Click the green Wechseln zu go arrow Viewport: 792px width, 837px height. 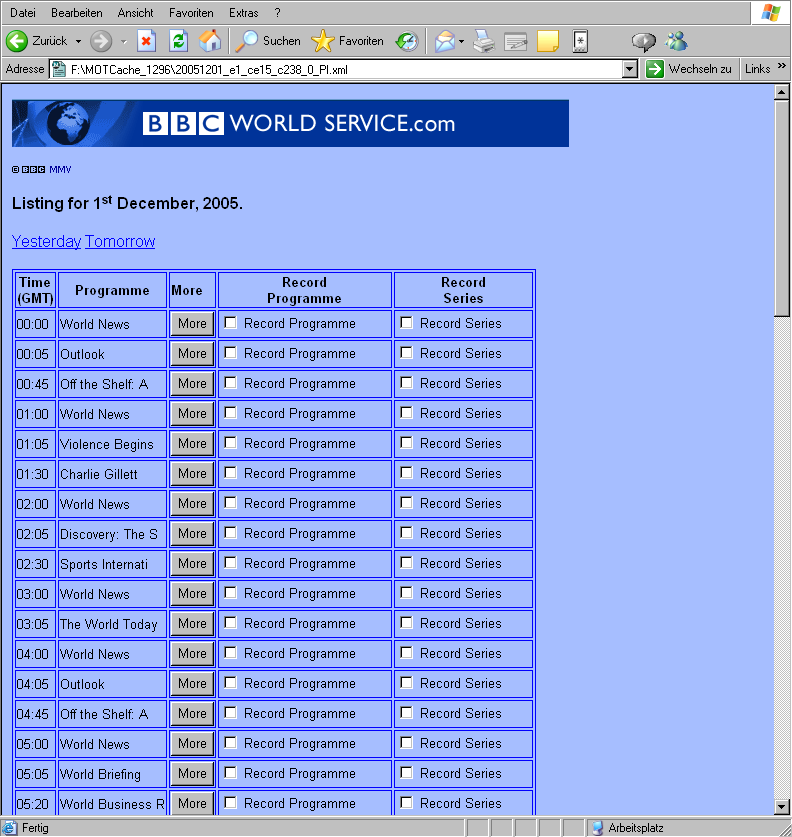654,69
